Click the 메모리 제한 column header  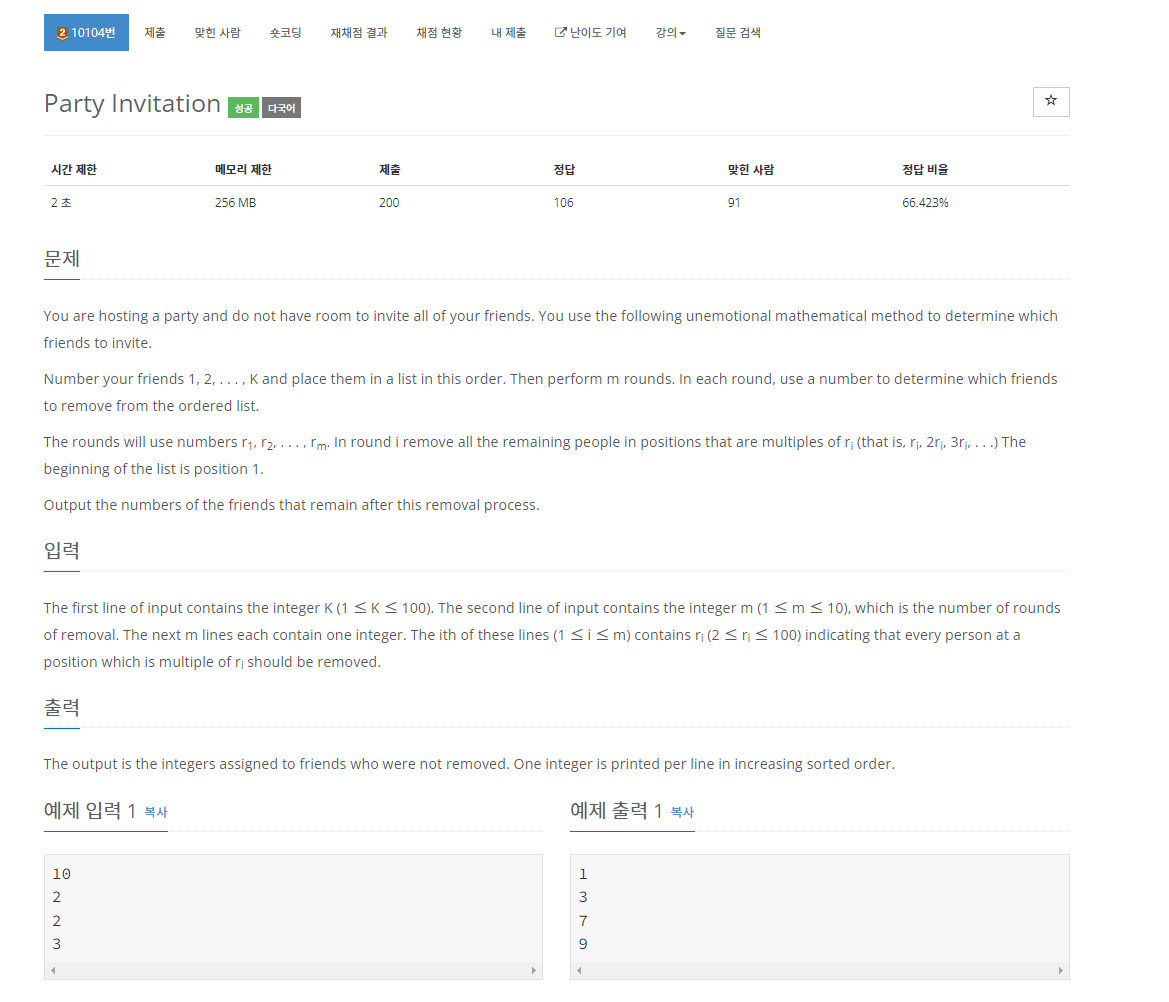[243, 170]
